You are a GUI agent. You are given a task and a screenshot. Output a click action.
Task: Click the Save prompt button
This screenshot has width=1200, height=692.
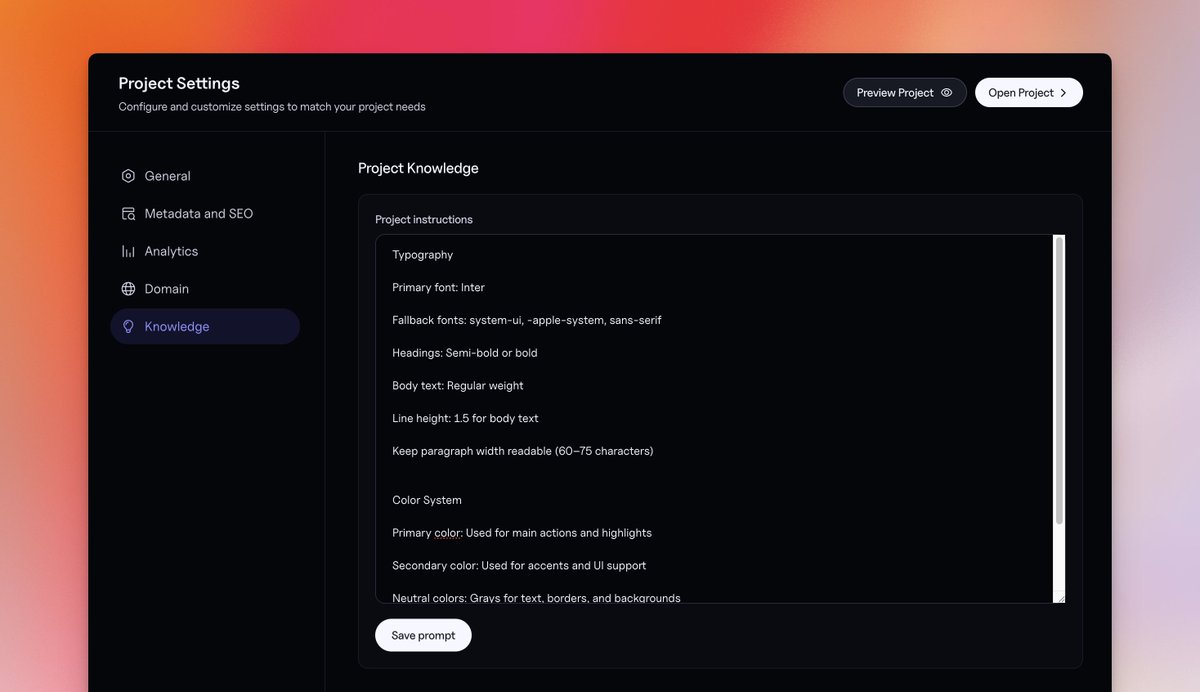click(423, 635)
